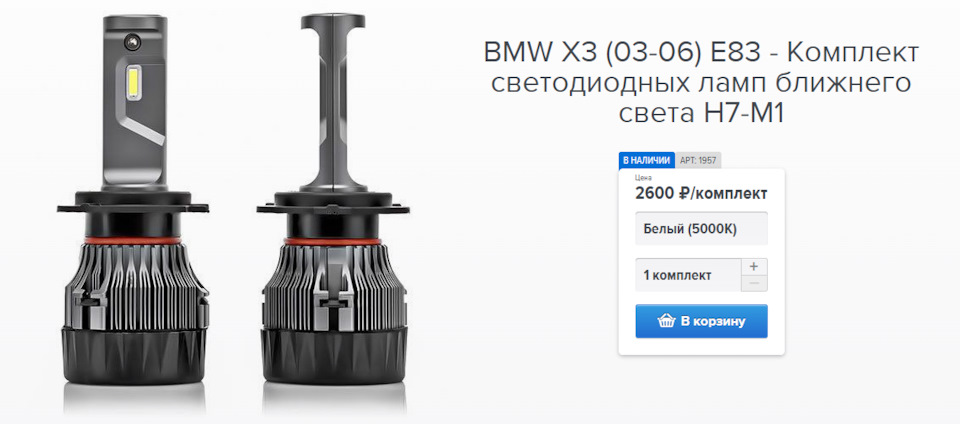
Task: Click the BMW X3 E83 product title
Action: [x=701, y=83]
